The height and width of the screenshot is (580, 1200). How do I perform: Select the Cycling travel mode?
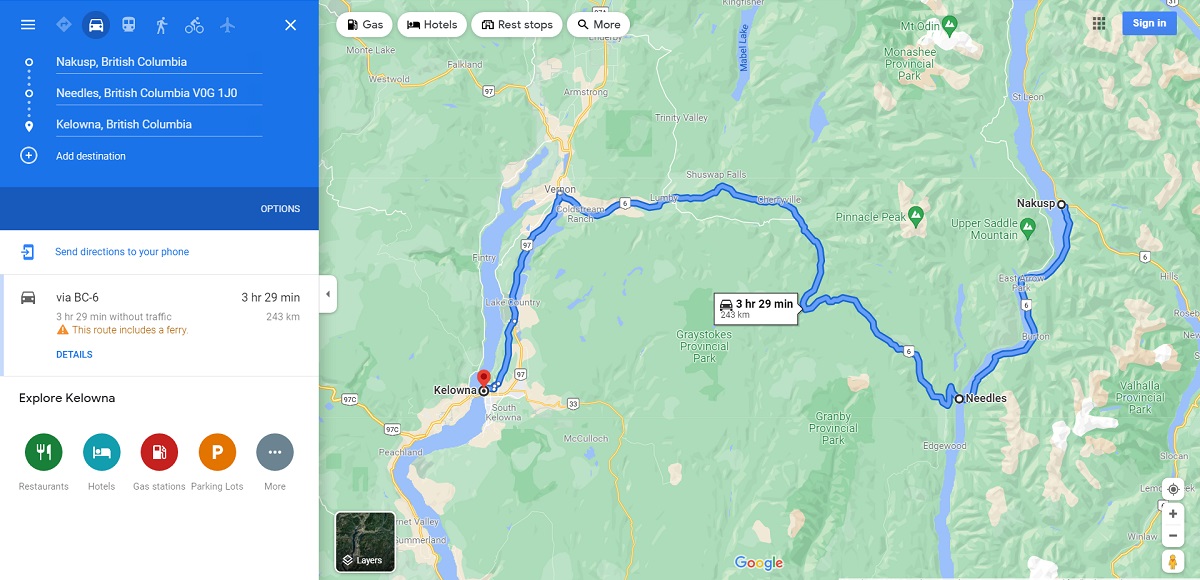point(194,25)
